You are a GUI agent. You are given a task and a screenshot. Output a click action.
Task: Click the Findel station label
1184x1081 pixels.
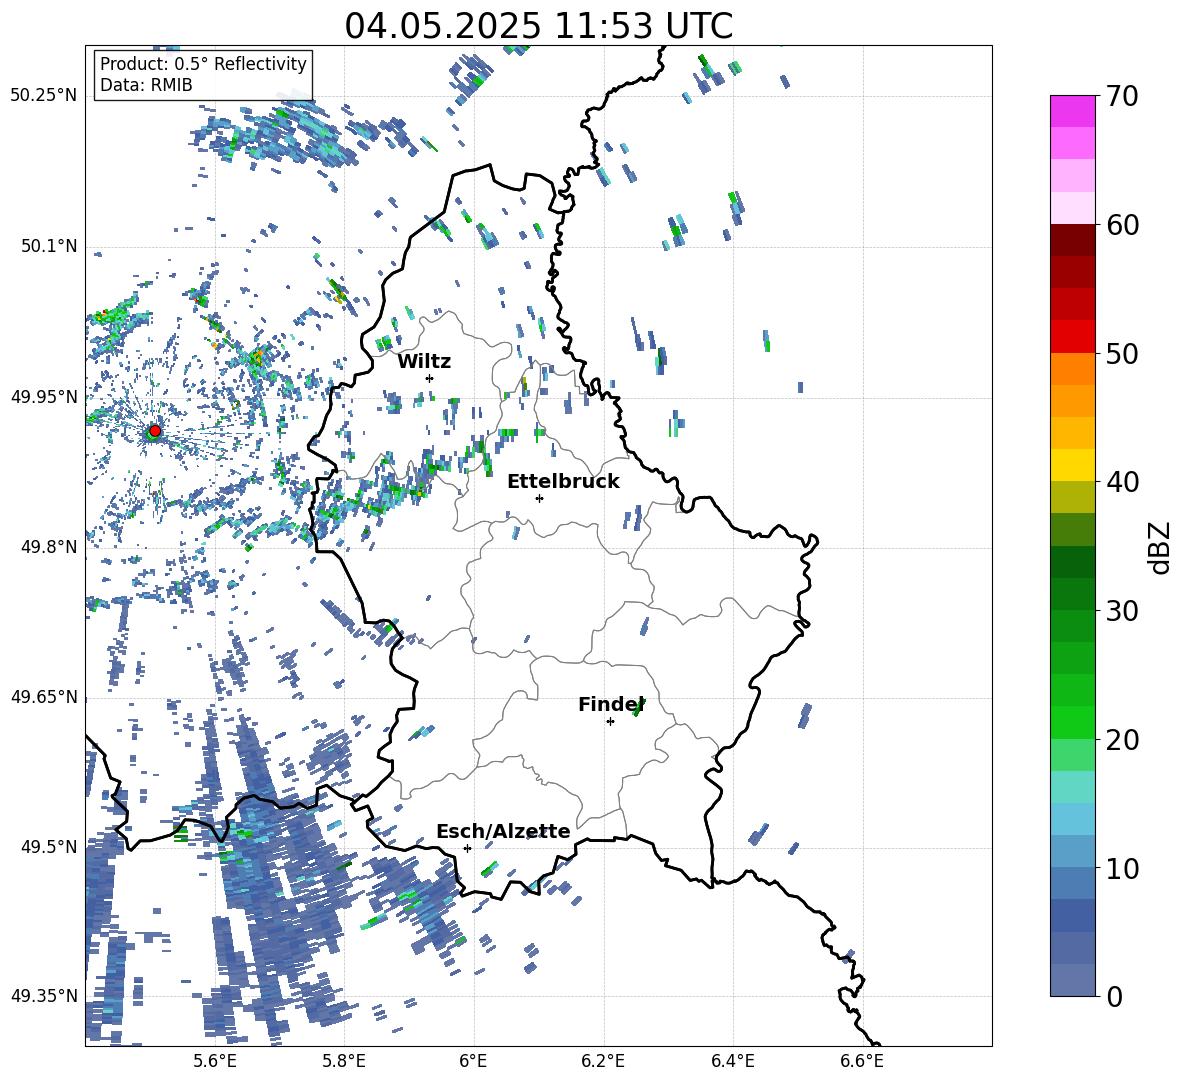point(610,704)
